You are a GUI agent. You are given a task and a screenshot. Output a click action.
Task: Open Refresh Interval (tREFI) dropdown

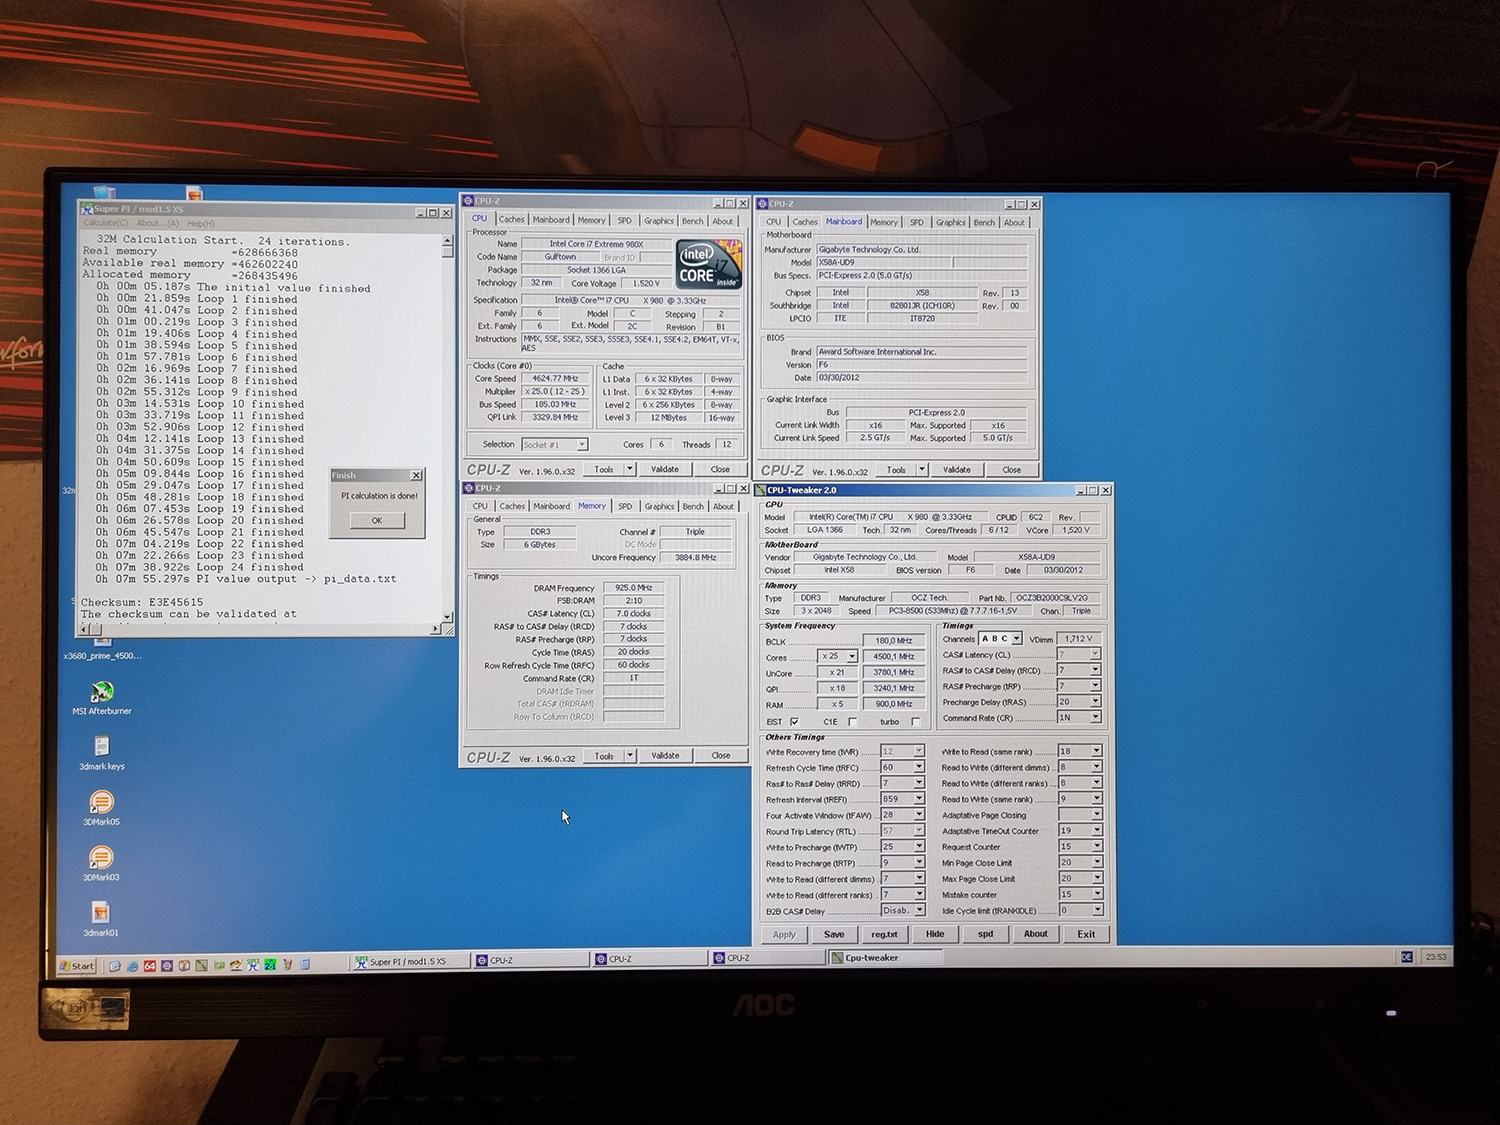pyautogui.click(x=919, y=799)
